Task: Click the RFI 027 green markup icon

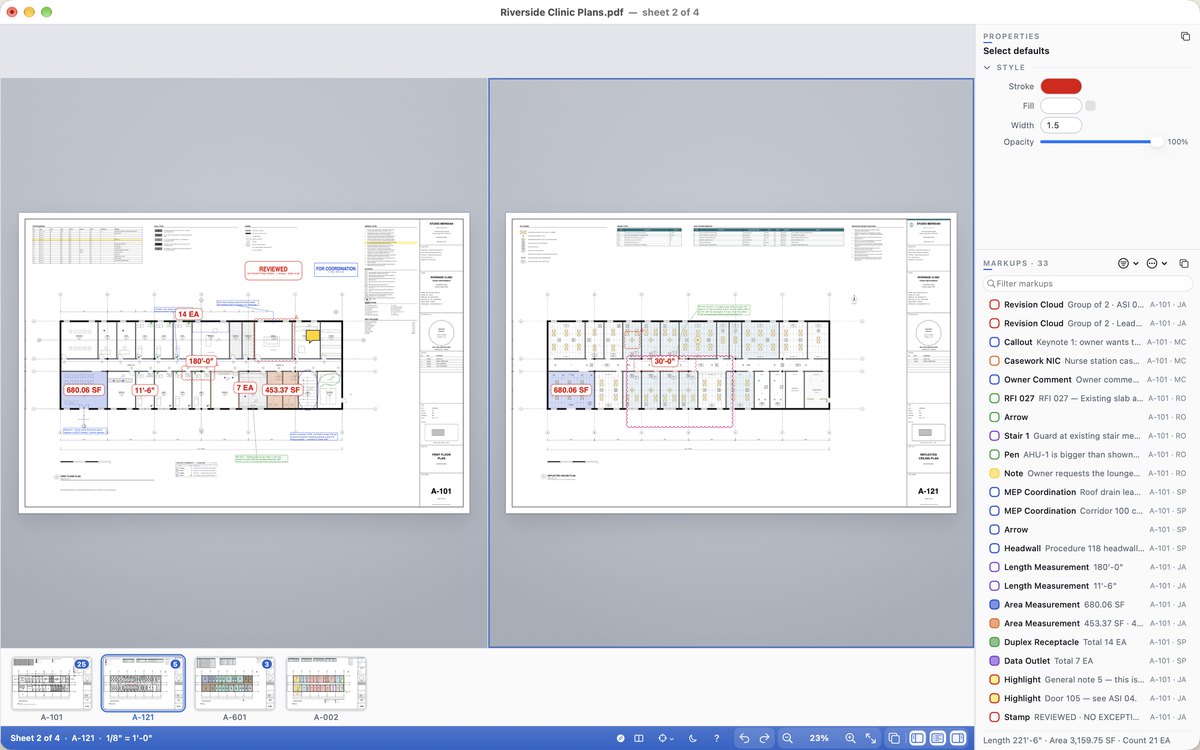Action: (994, 398)
